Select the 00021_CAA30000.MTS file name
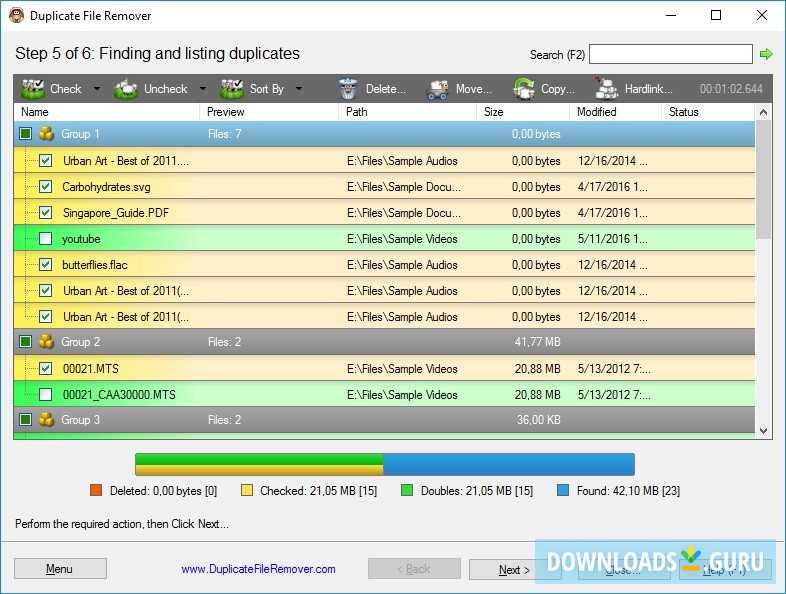The height and width of the screenshot is (594, 786). 119,395
